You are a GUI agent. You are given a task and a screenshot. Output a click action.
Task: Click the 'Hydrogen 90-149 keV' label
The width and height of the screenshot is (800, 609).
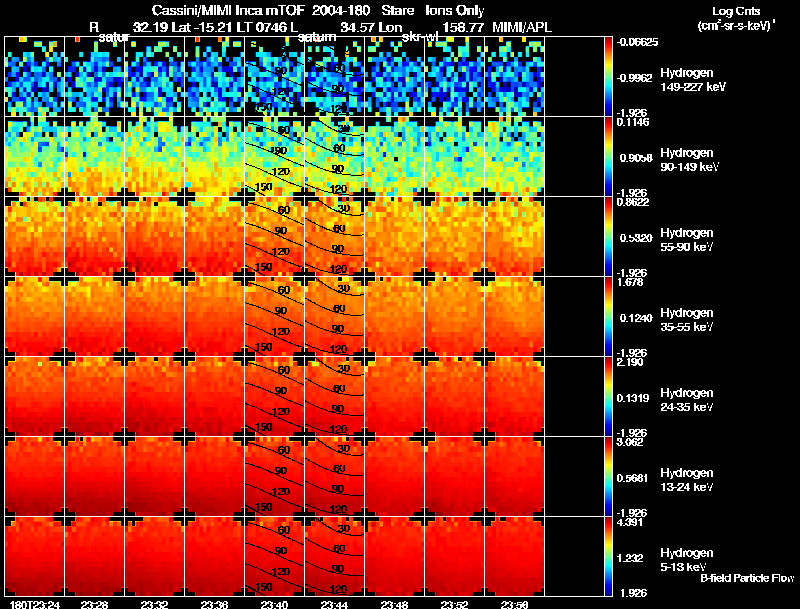click(690, 160)
